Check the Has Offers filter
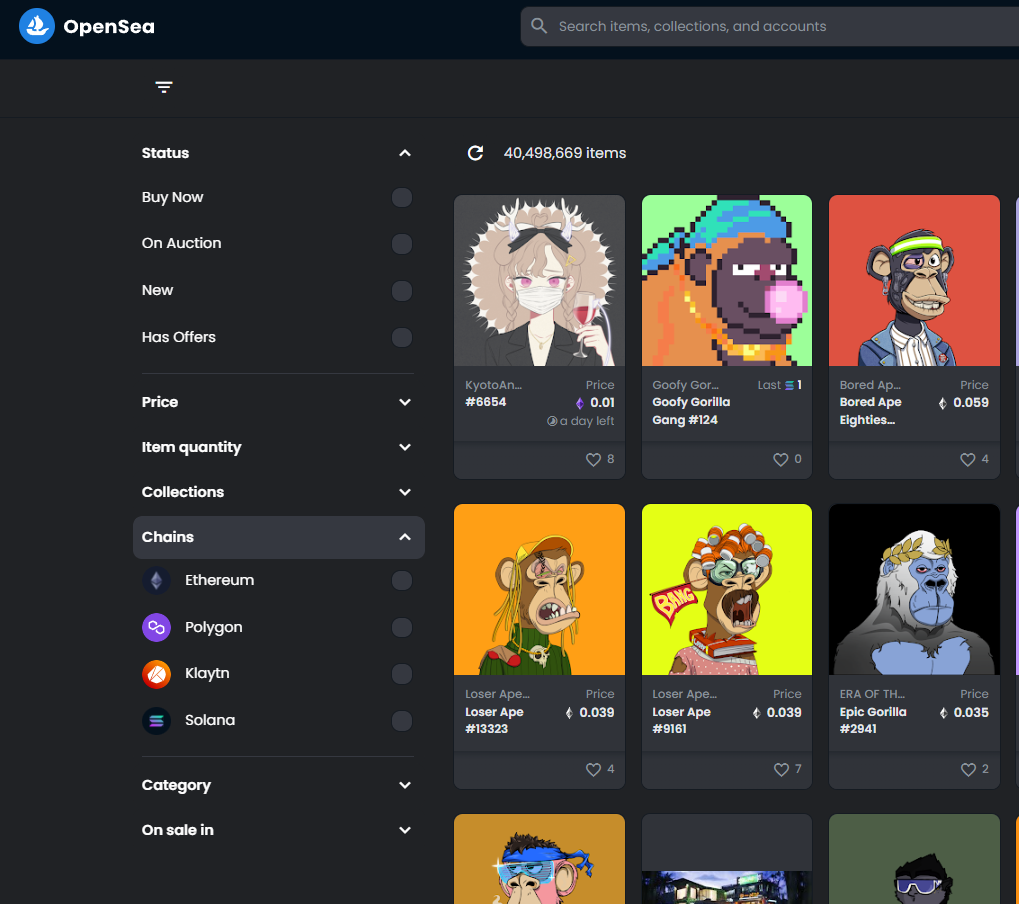 click(402, 337)
